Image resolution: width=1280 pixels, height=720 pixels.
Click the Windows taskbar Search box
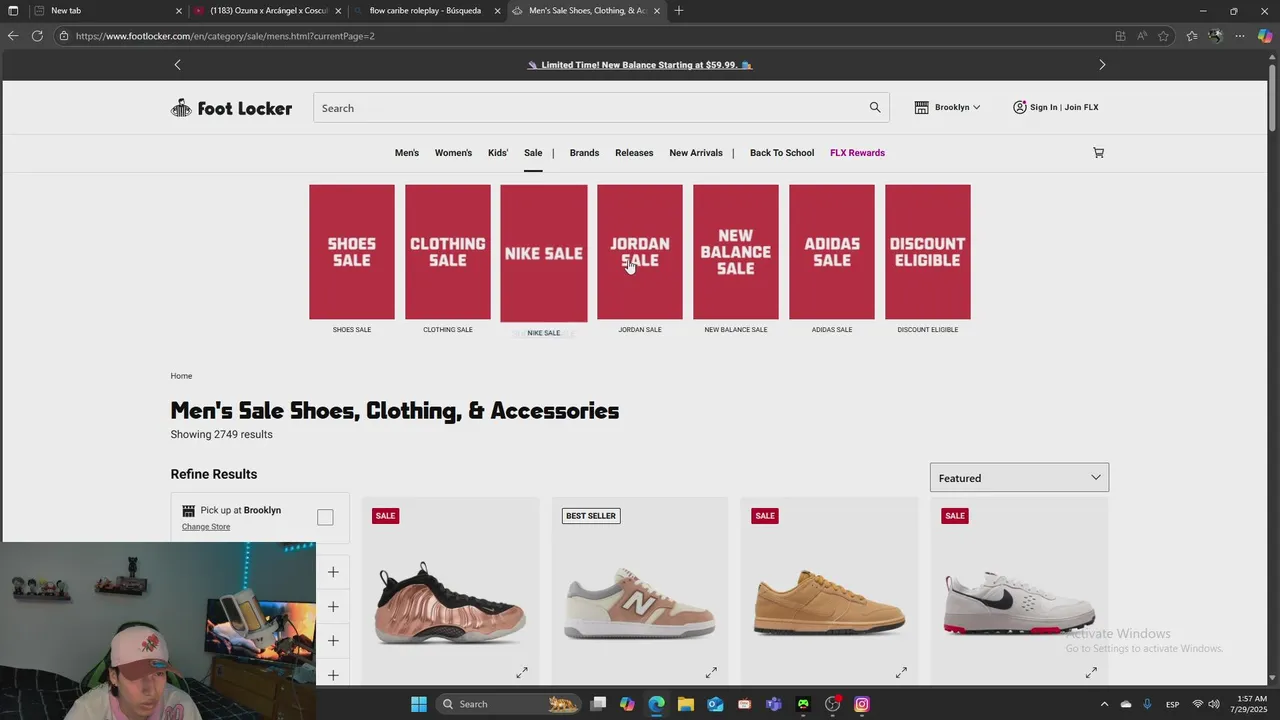[x=510, y=704]
